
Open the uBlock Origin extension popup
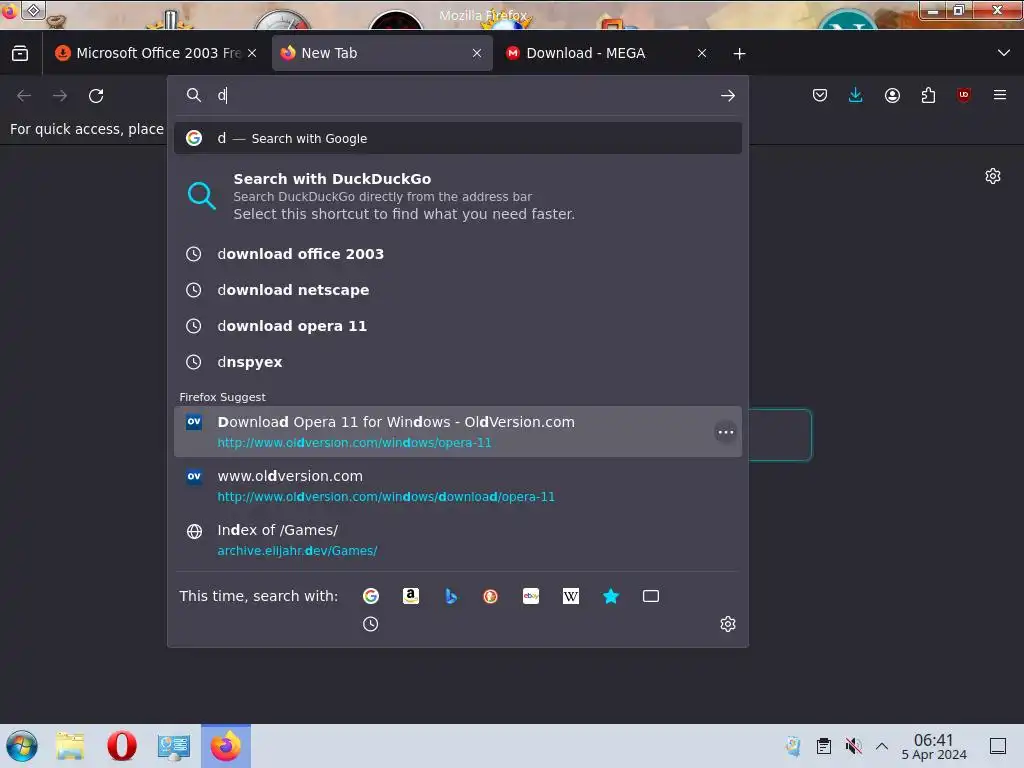[964, 95]
